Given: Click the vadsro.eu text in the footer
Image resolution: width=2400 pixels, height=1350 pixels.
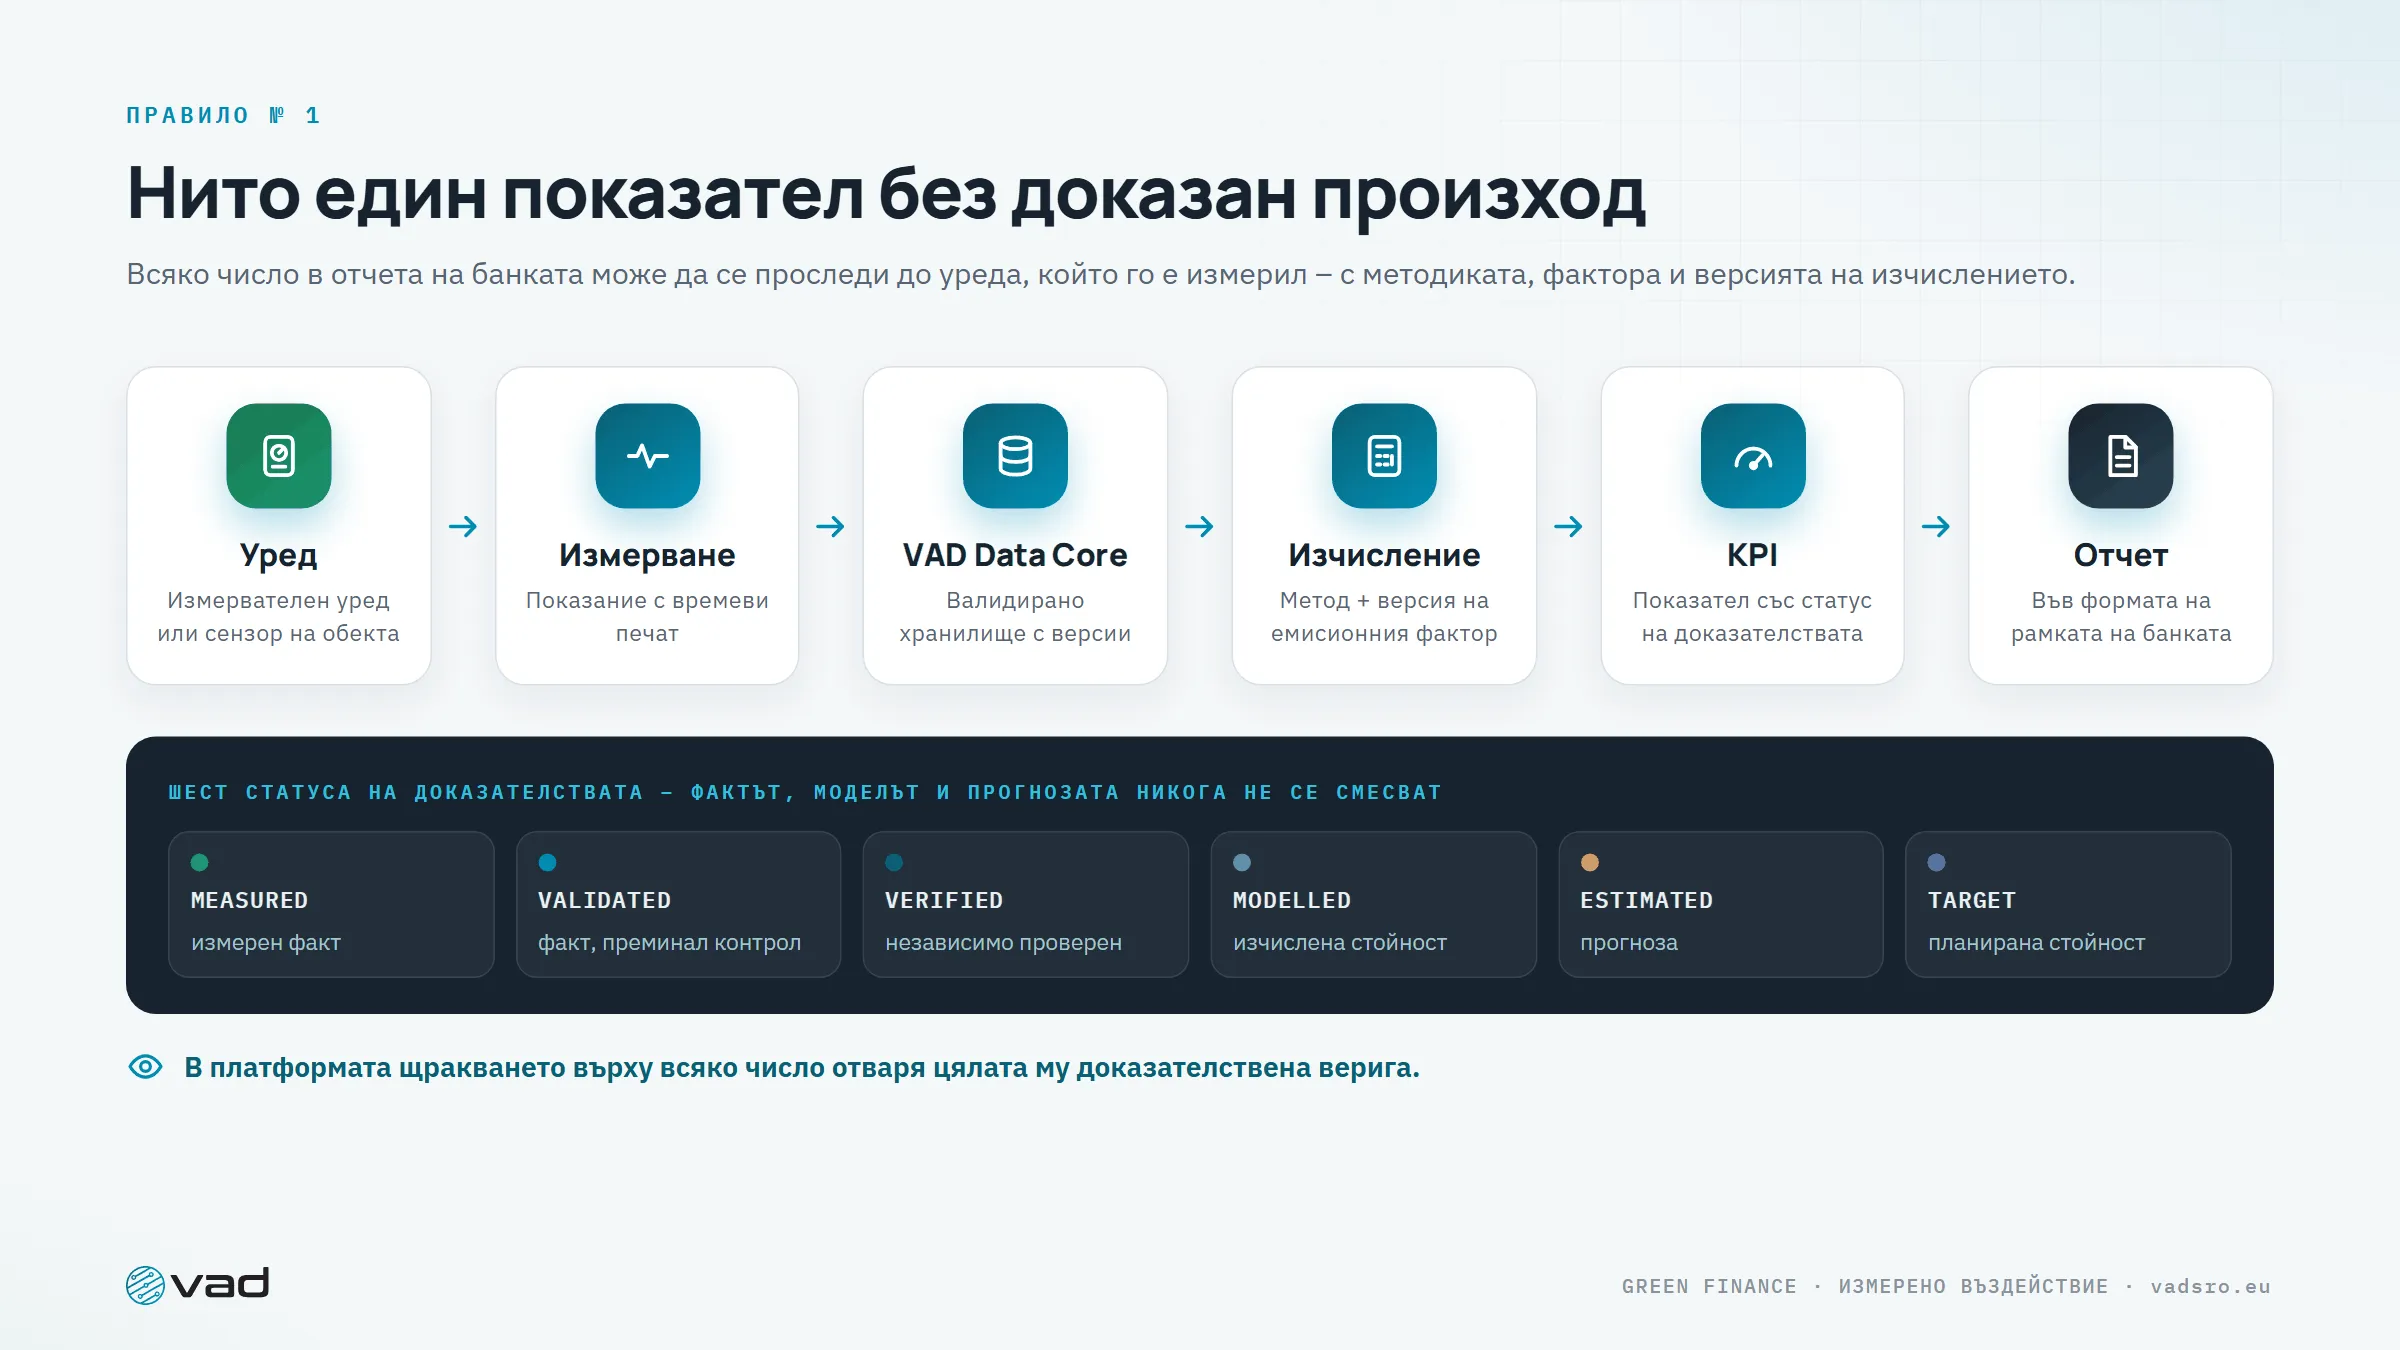Looking at the screenshot, I should (2211, 1287).
